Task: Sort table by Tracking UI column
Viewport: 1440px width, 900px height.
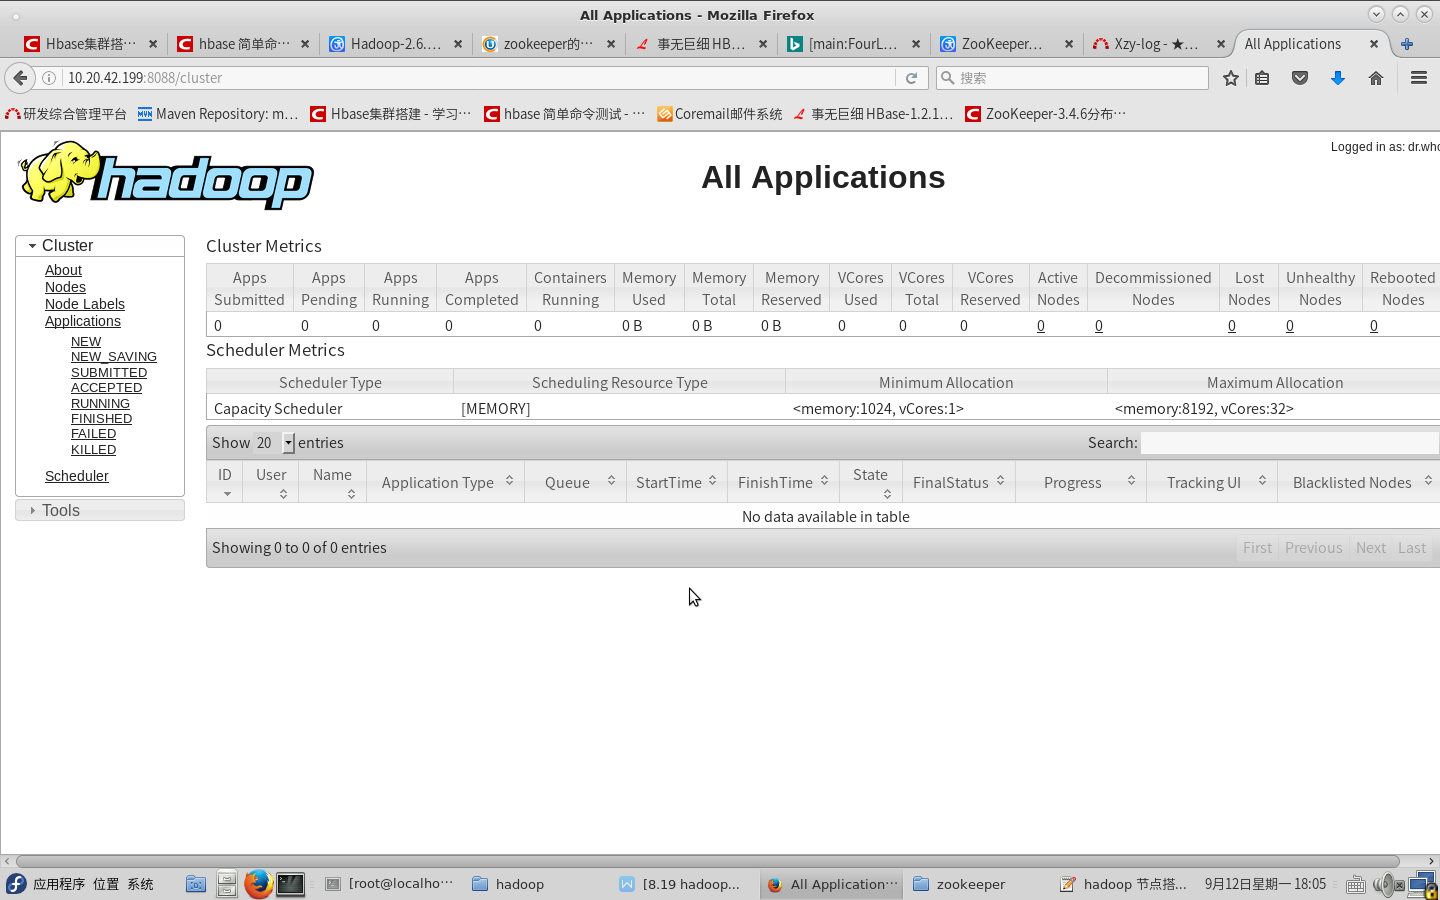Action: (1212, 482)
